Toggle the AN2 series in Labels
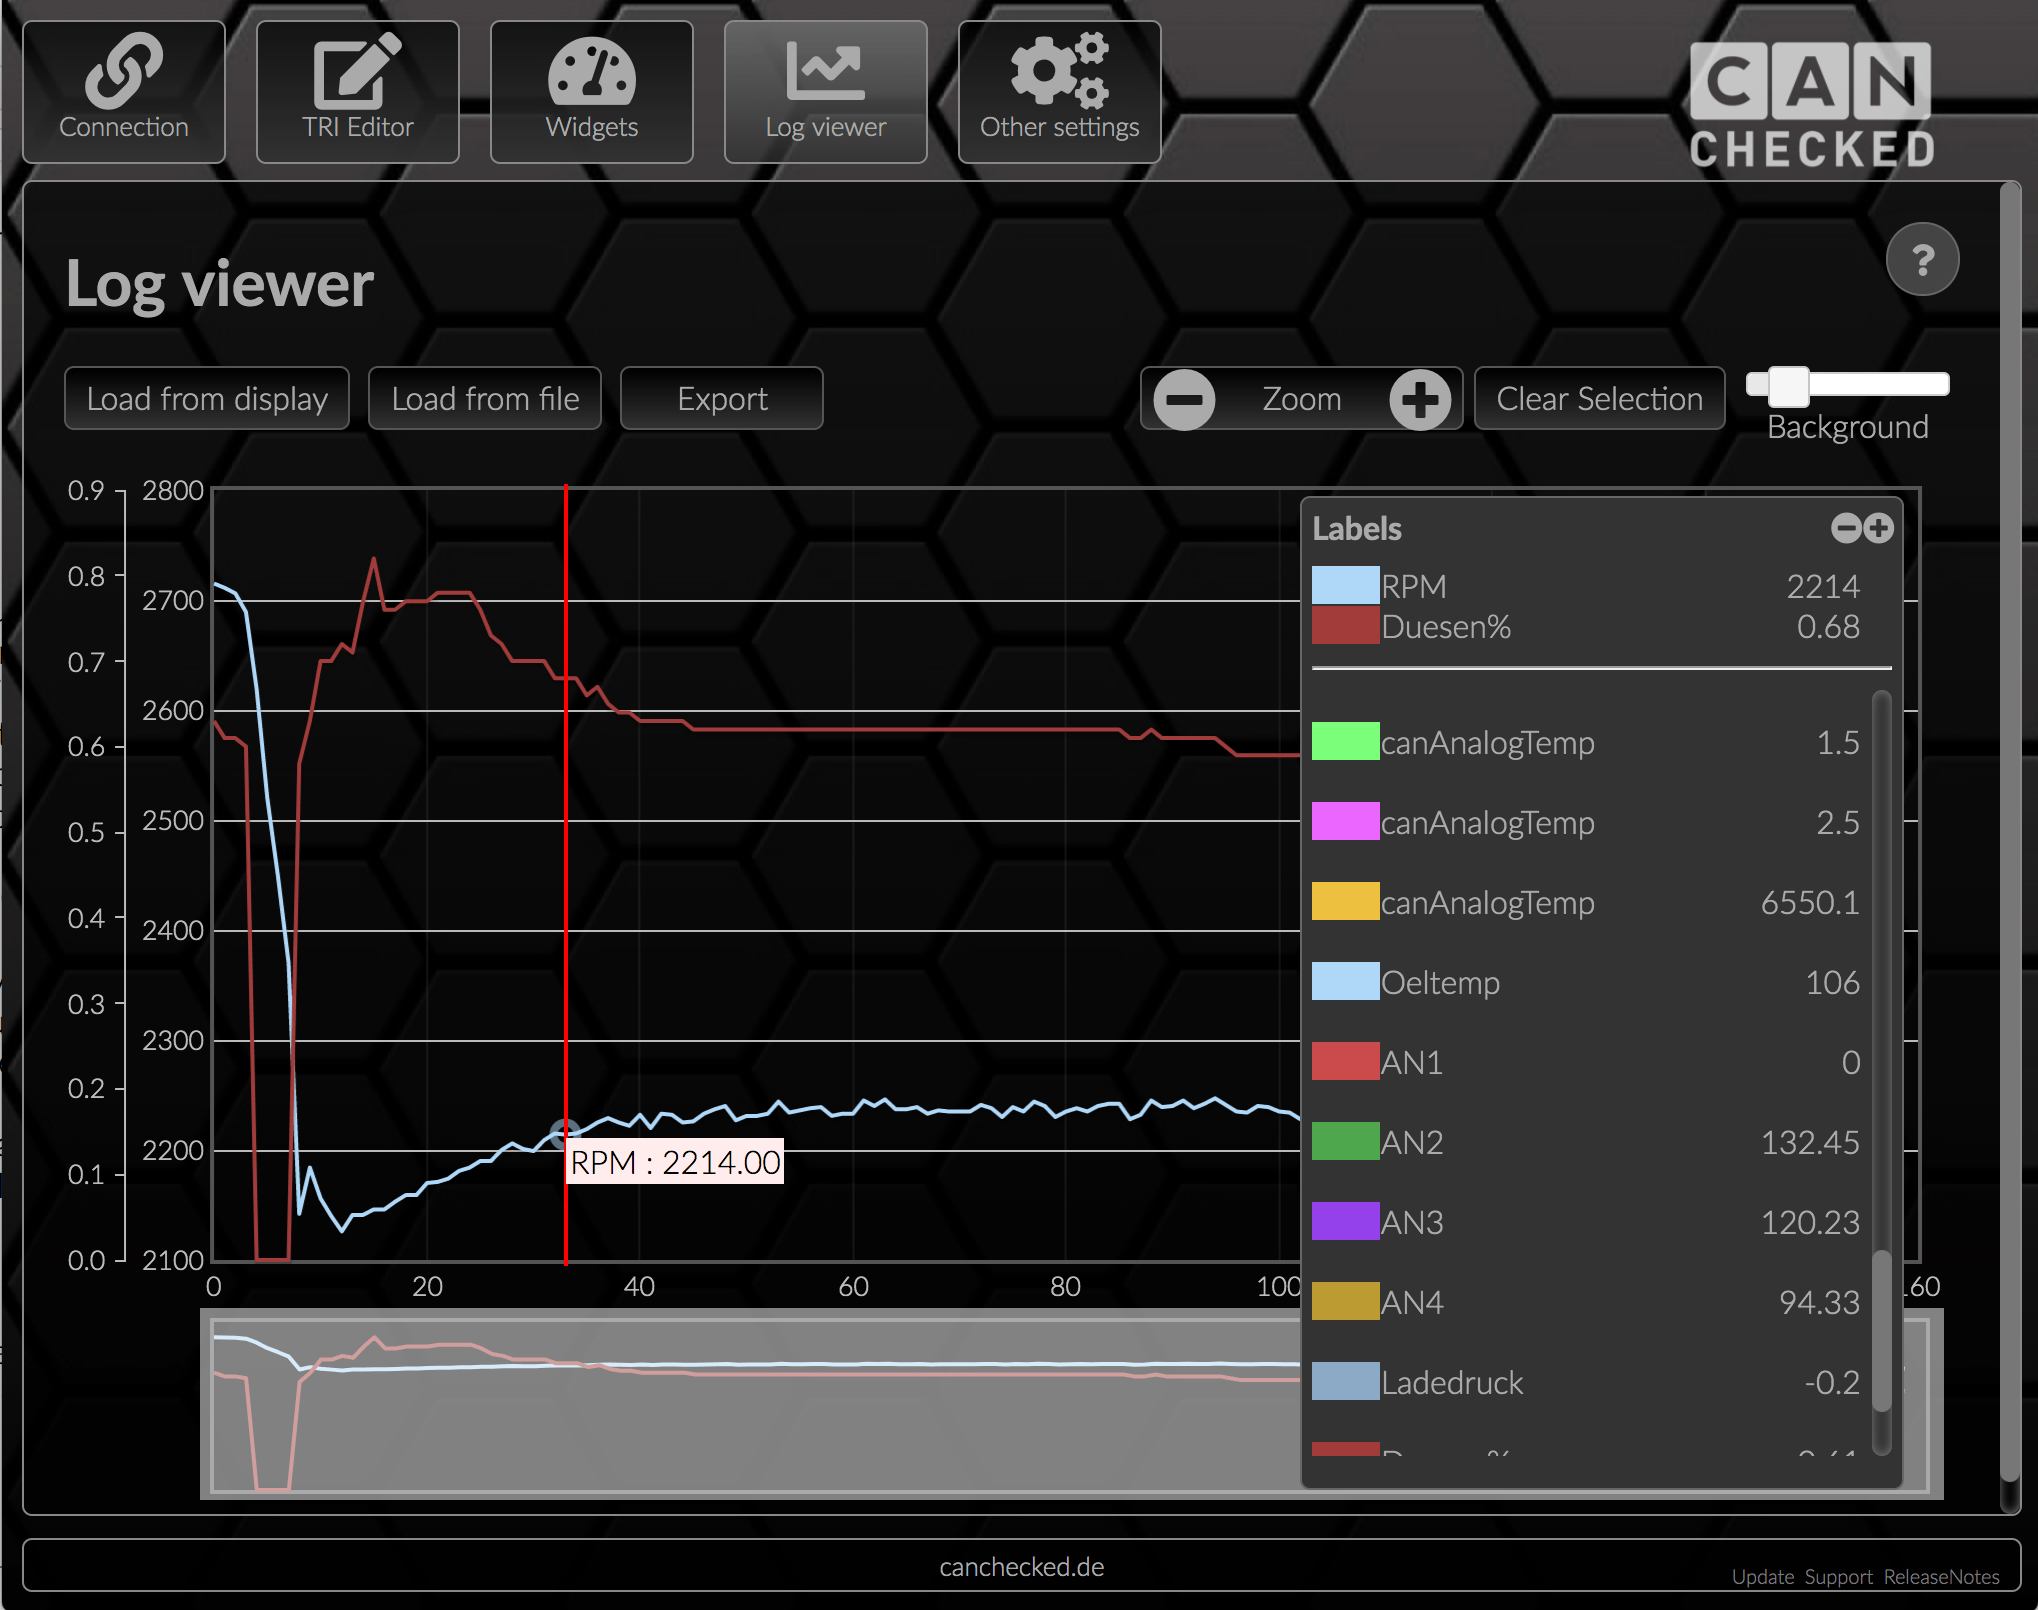2038x1610 pixels. tap(1412, 1142)
